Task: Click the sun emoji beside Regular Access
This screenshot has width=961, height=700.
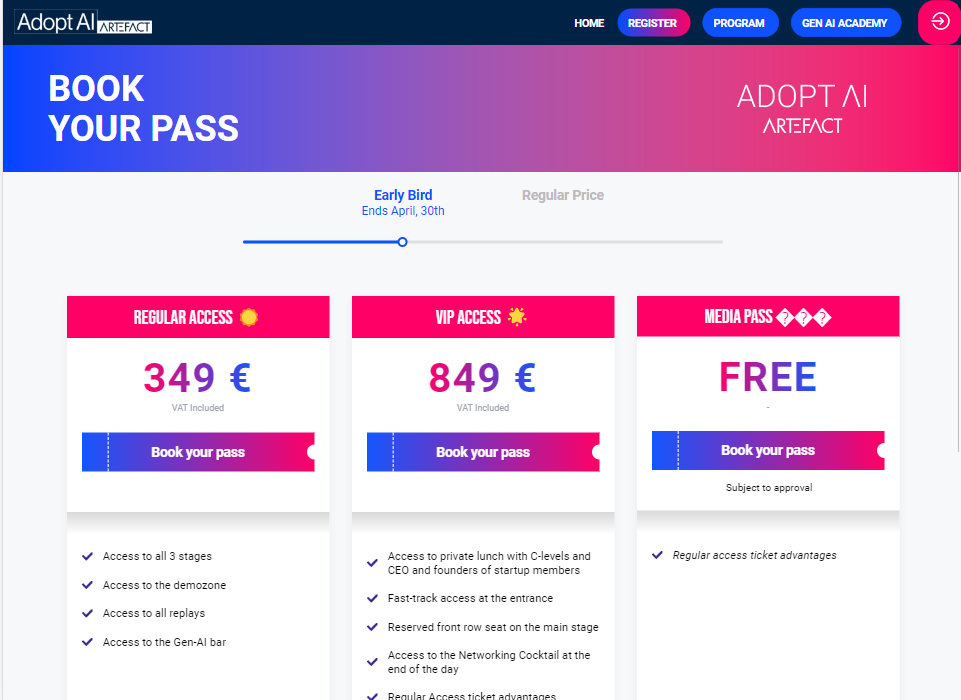Action: 249,317
